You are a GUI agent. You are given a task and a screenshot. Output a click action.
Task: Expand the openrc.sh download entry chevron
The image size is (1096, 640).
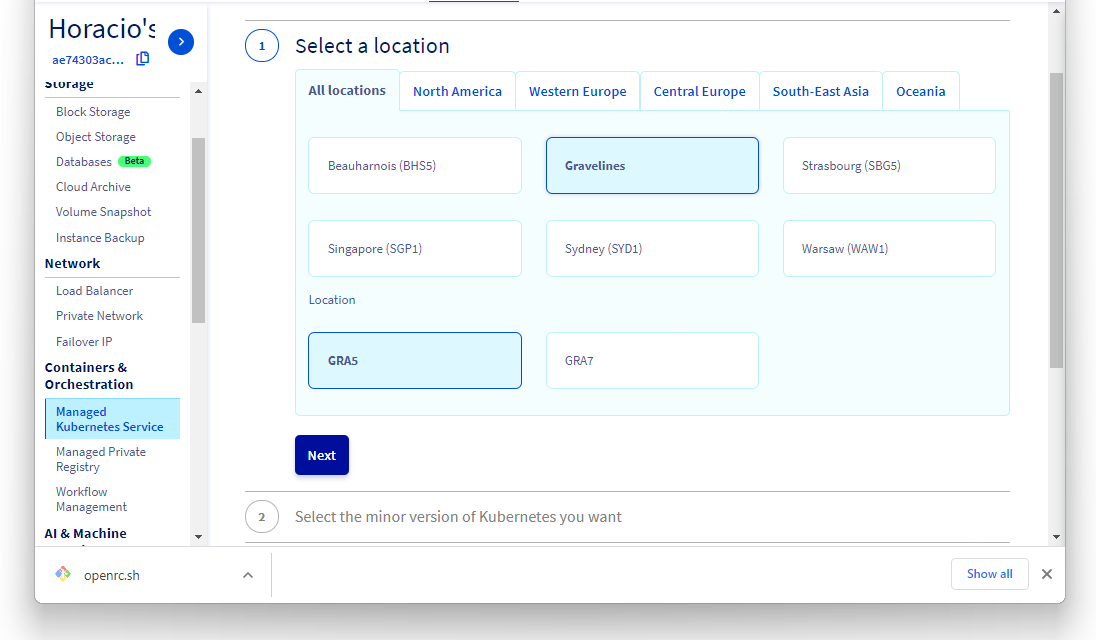tap(247, 575)
